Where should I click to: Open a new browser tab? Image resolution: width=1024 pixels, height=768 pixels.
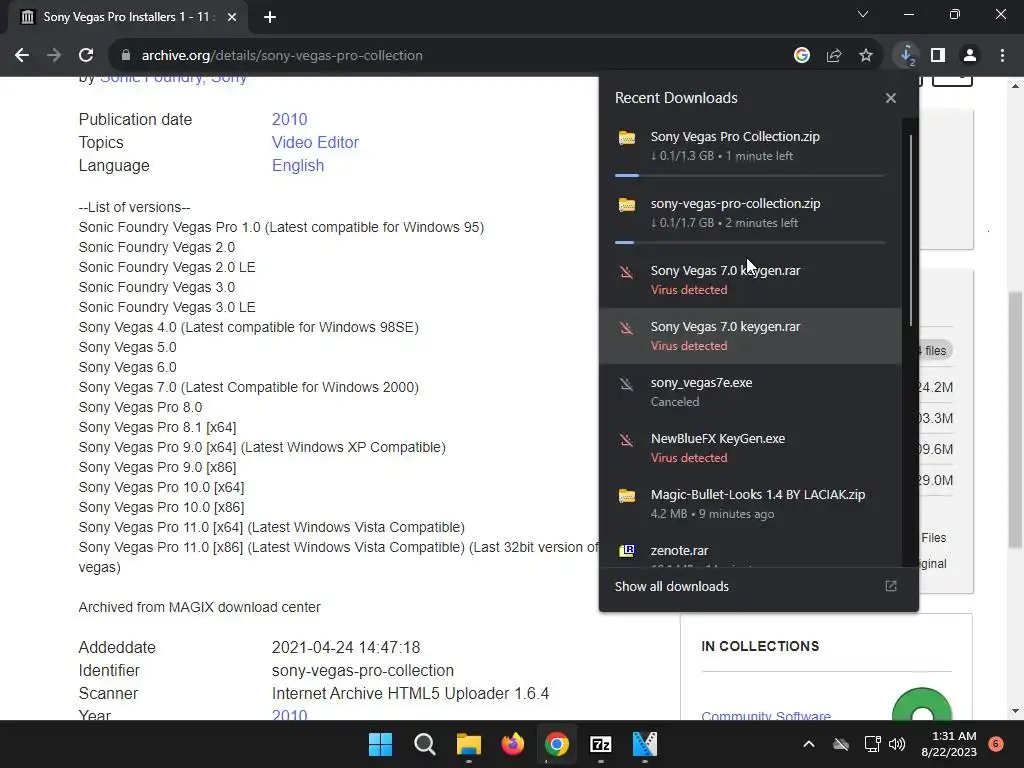(270, 17)
